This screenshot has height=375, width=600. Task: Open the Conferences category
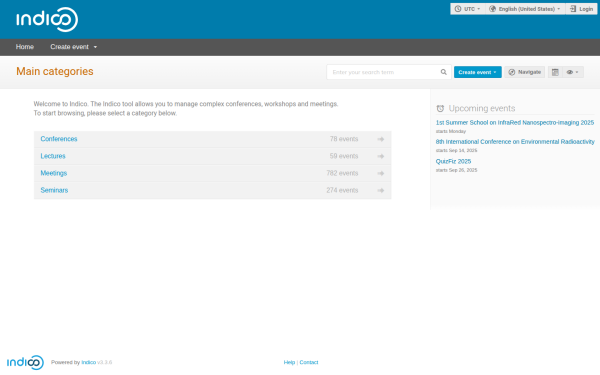click(x=59, y=139)
